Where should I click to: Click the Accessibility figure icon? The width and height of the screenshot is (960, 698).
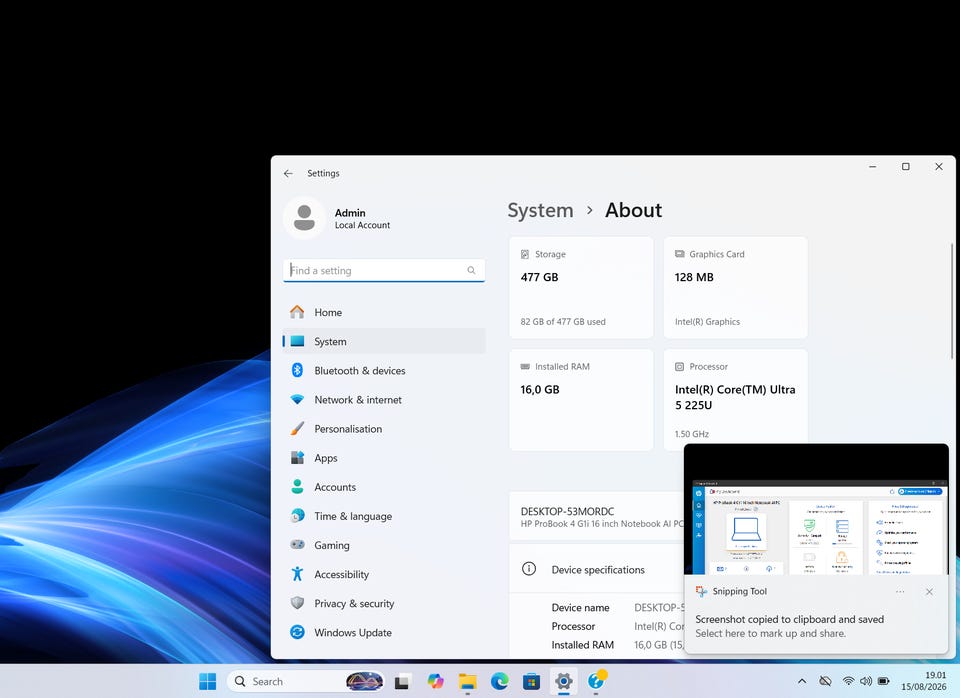[298, 574]
